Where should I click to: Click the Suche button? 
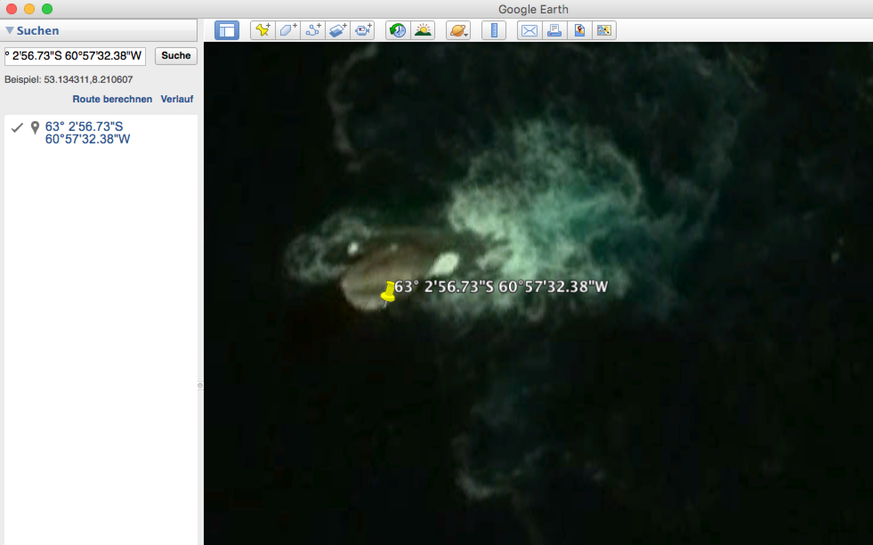(x=176, y=56)
